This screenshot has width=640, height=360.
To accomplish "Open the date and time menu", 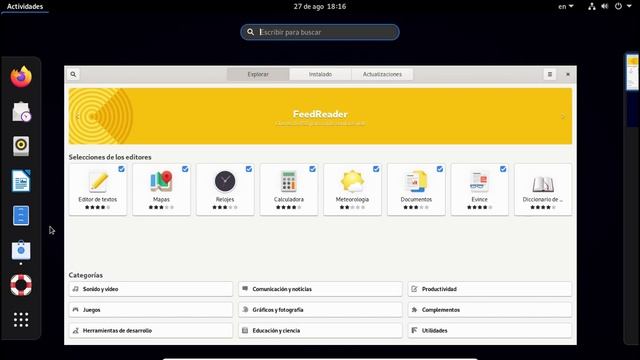I will 320,6.
